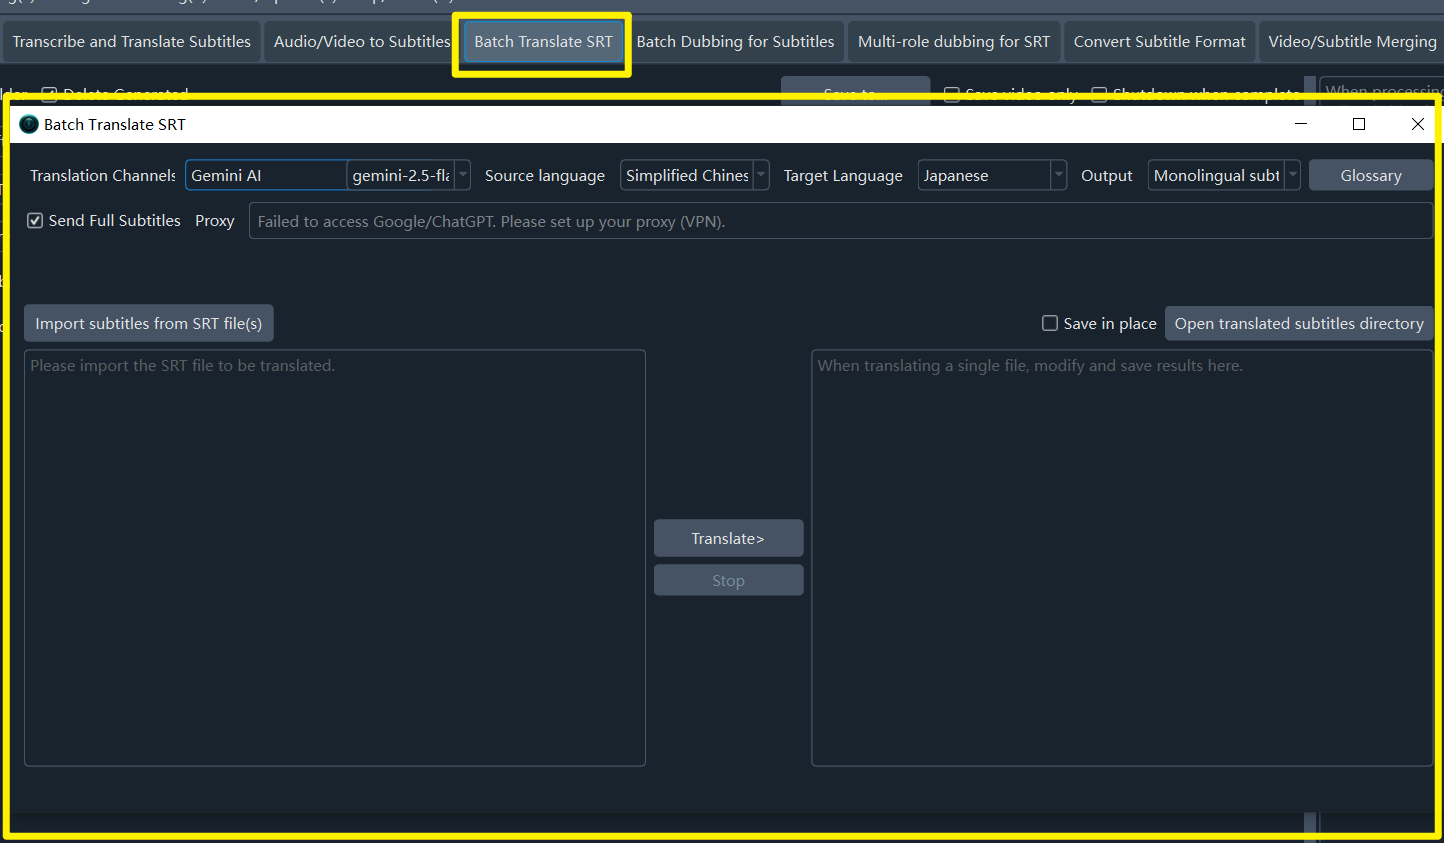Click the Glossary button
1444x843 pixels.
[x=1370, y=175]
